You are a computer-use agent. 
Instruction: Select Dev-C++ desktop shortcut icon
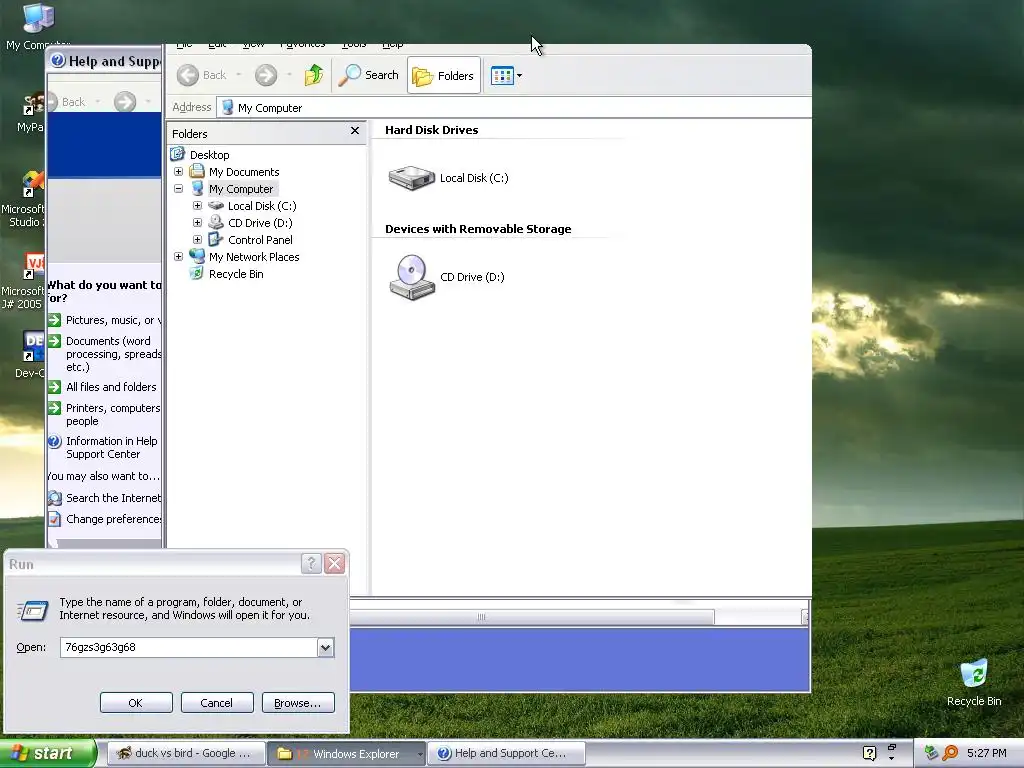[x=30, y=353]
